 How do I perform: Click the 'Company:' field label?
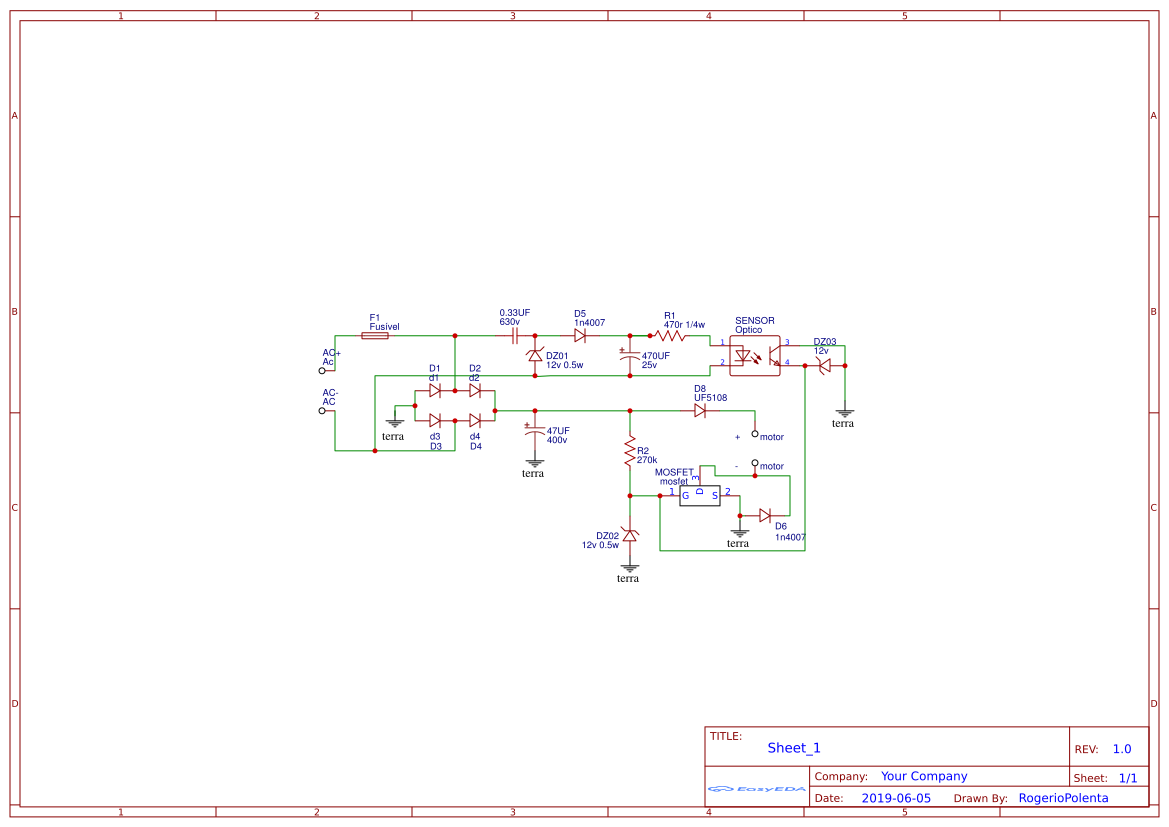click(841, 776)
